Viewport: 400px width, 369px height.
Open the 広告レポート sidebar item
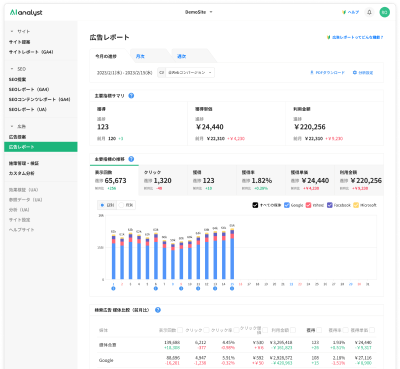[41, 147]
